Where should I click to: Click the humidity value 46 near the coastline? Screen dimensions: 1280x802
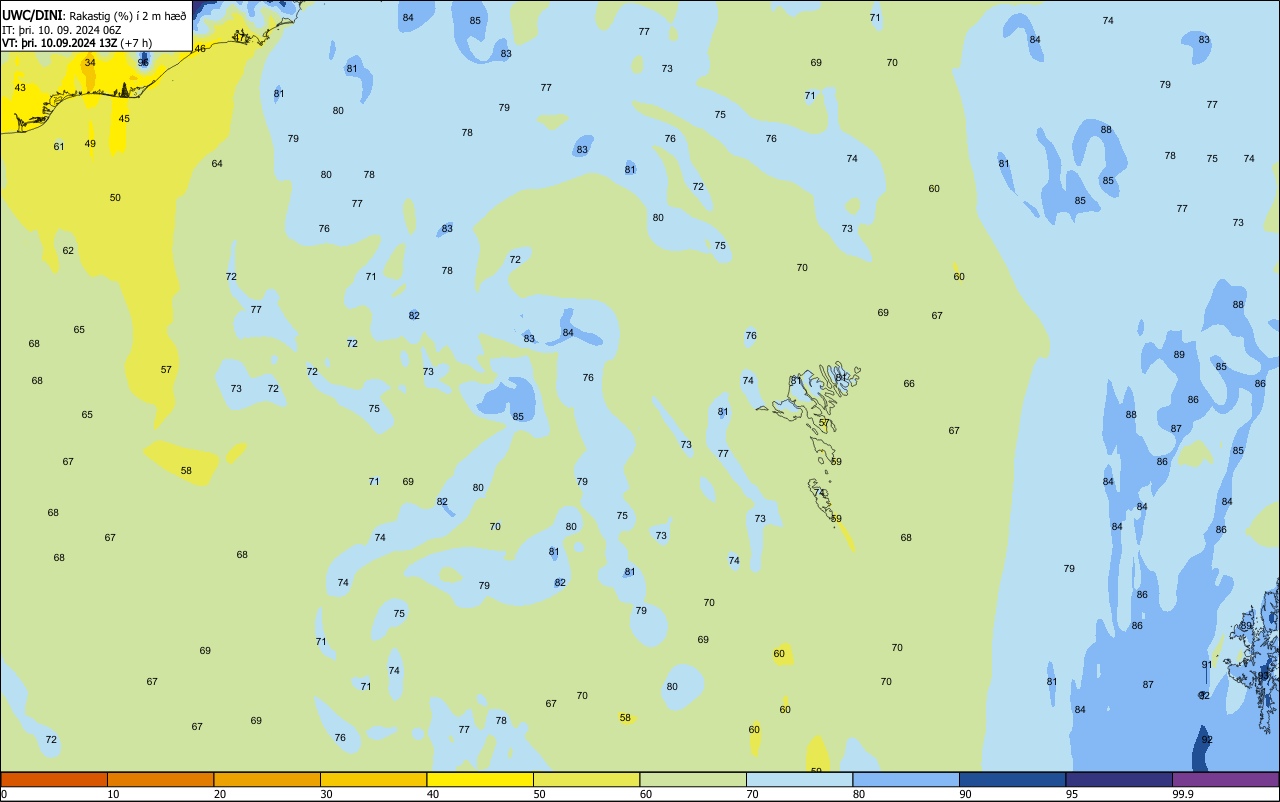point(200,49)
